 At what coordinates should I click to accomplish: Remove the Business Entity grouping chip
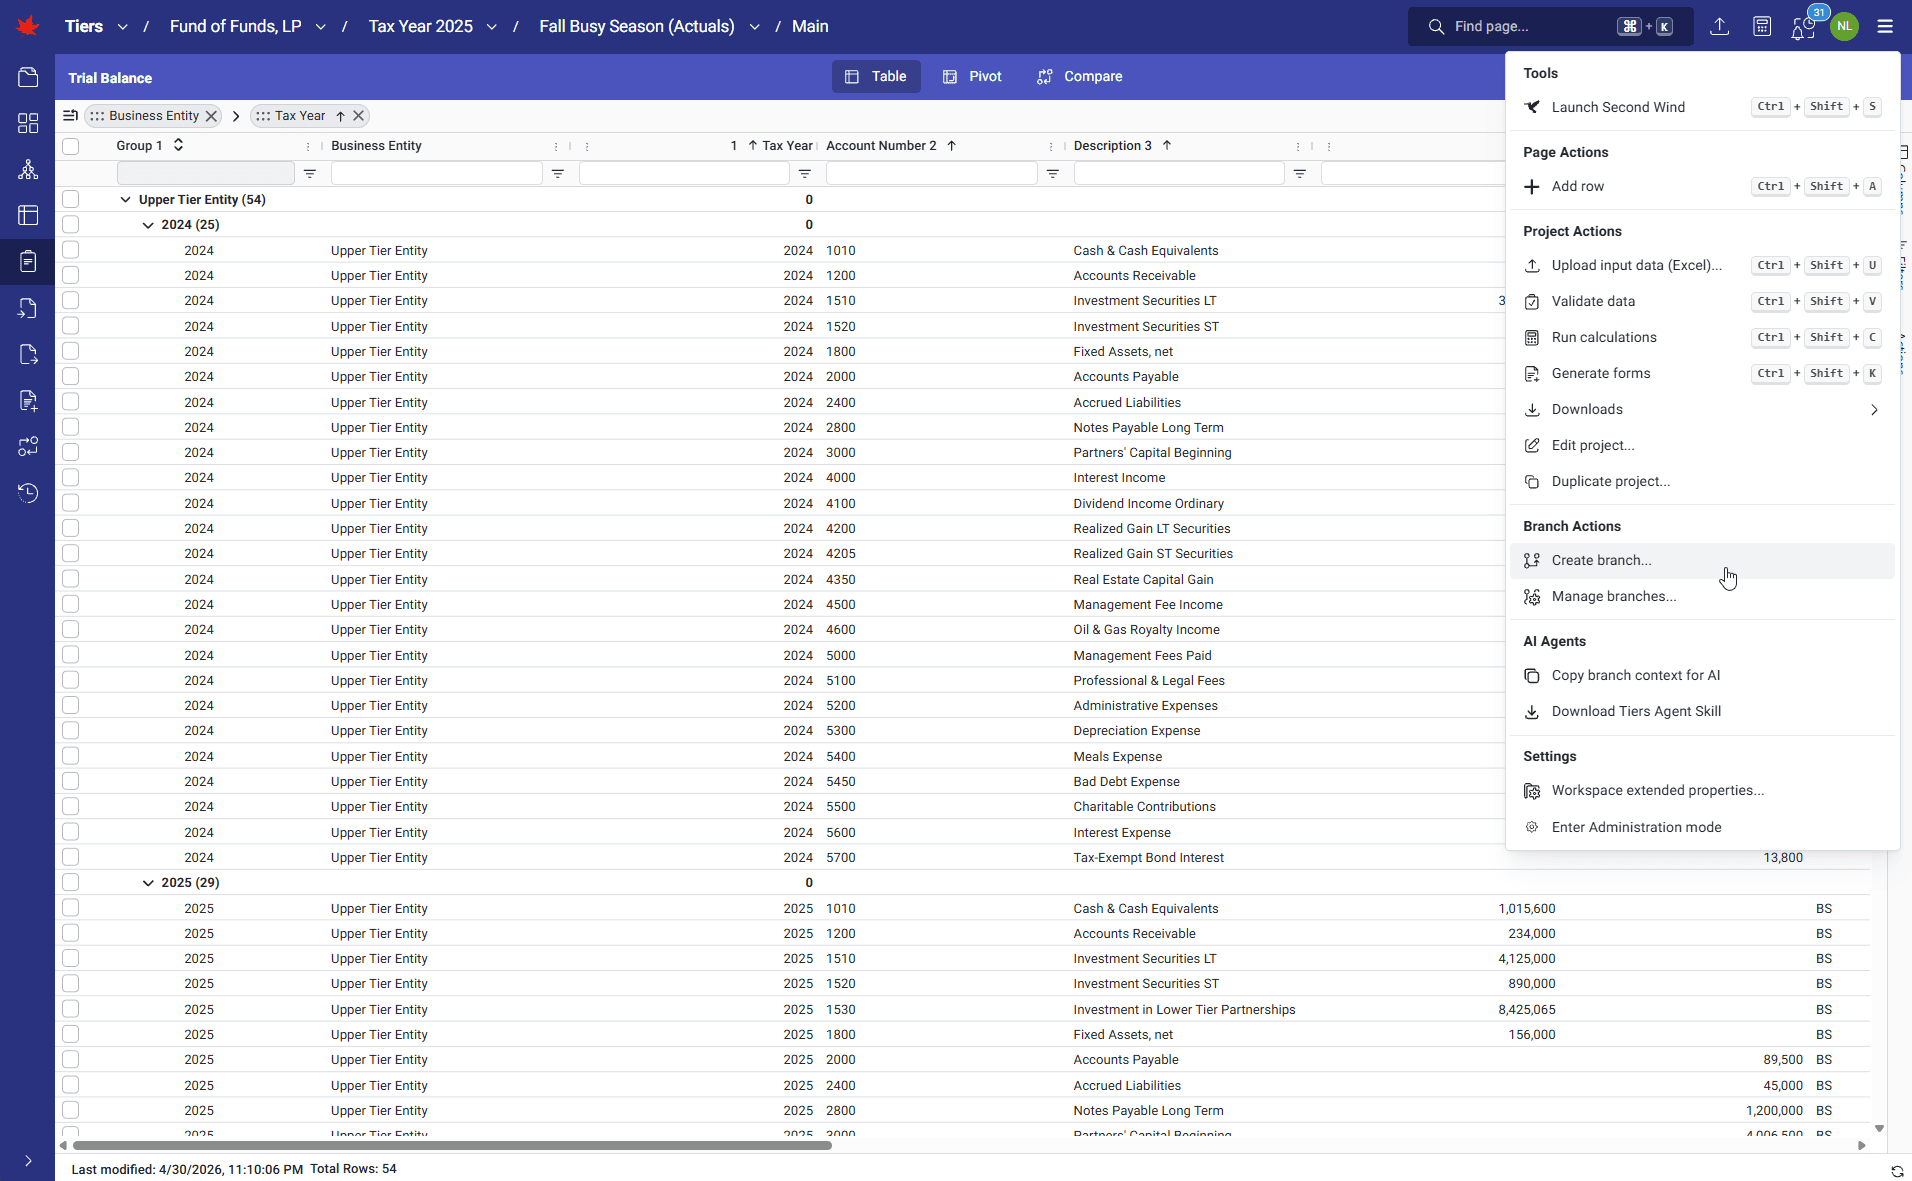click(x=212, y=116)
